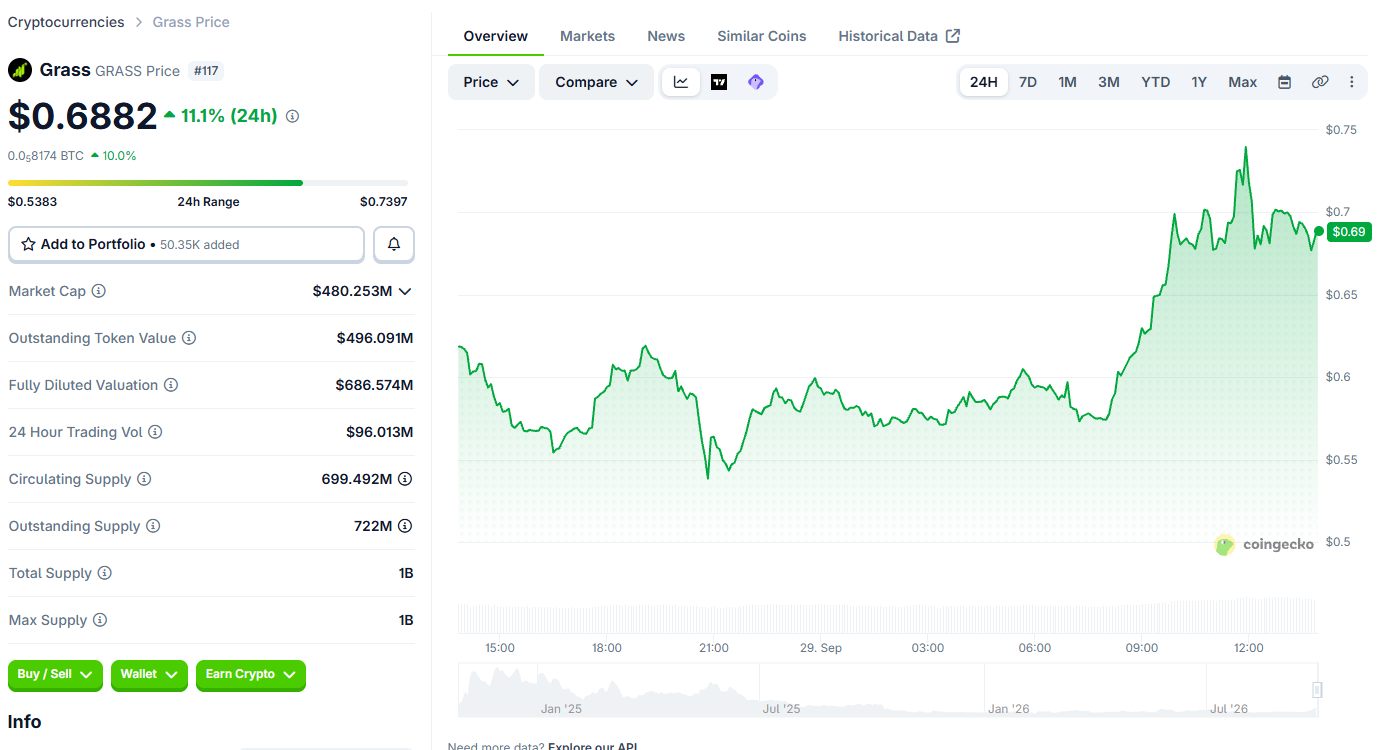
Task: Click the mini history navigator chart
Action: coord(888,690)
